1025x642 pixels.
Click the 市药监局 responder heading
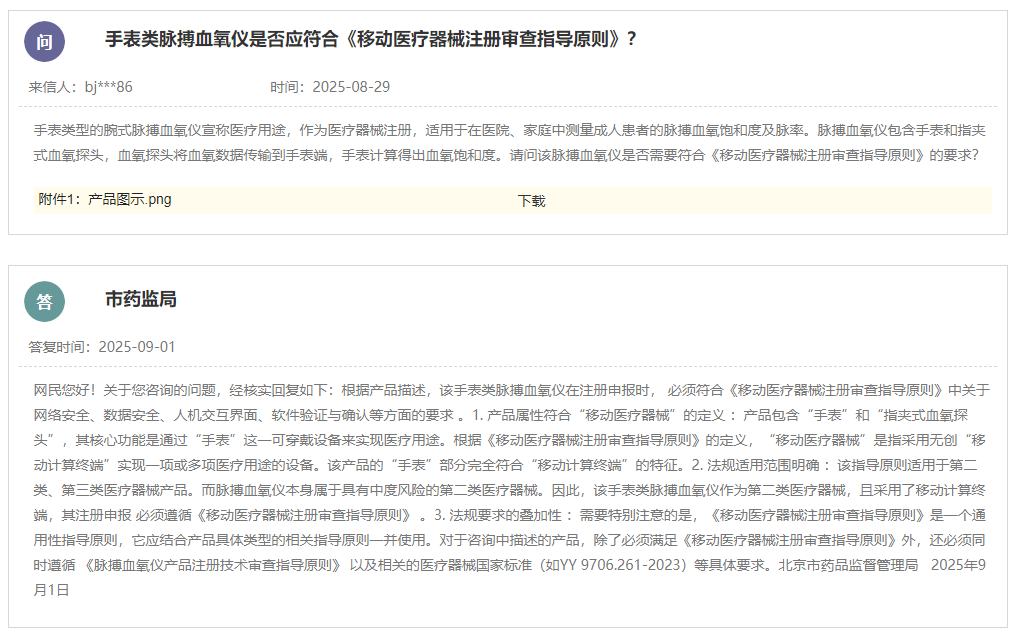click(141, 299)
